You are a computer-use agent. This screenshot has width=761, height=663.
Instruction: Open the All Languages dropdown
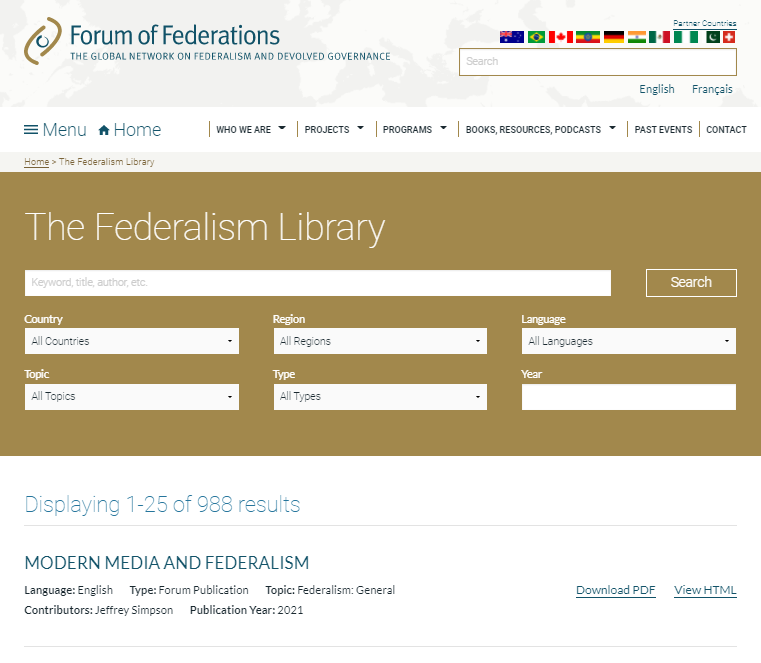(x=629, y=341)
